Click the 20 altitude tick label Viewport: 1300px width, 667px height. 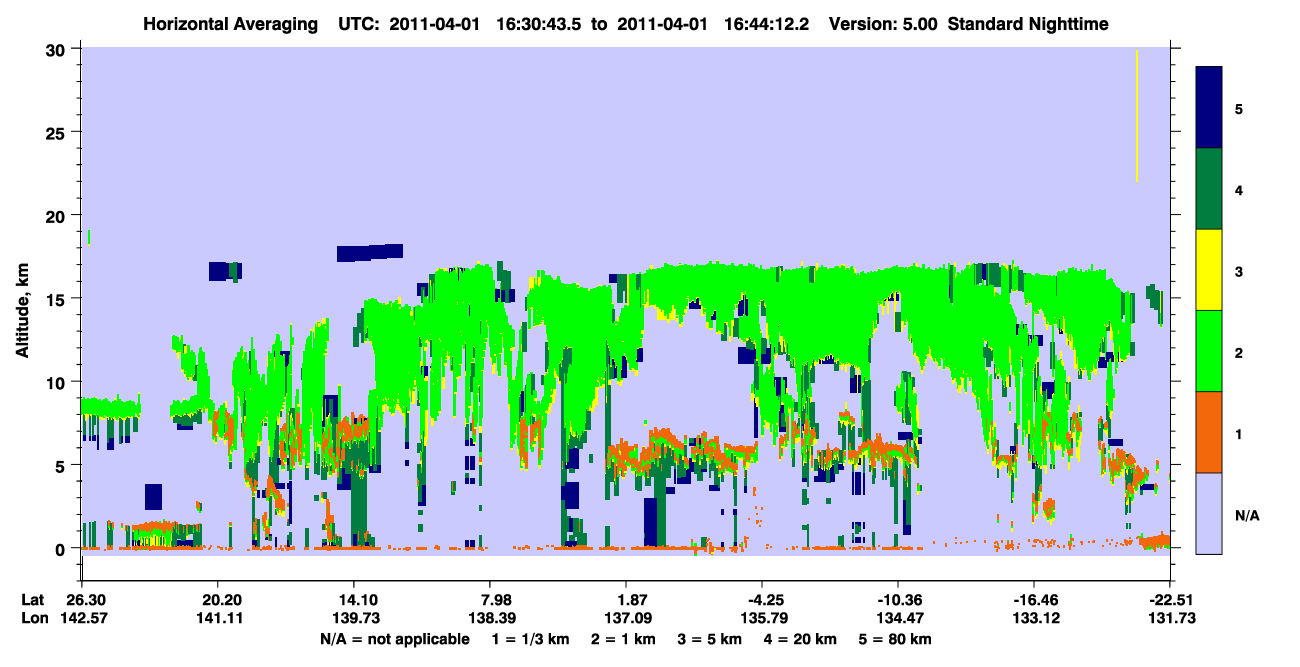(x=57, y=215)
